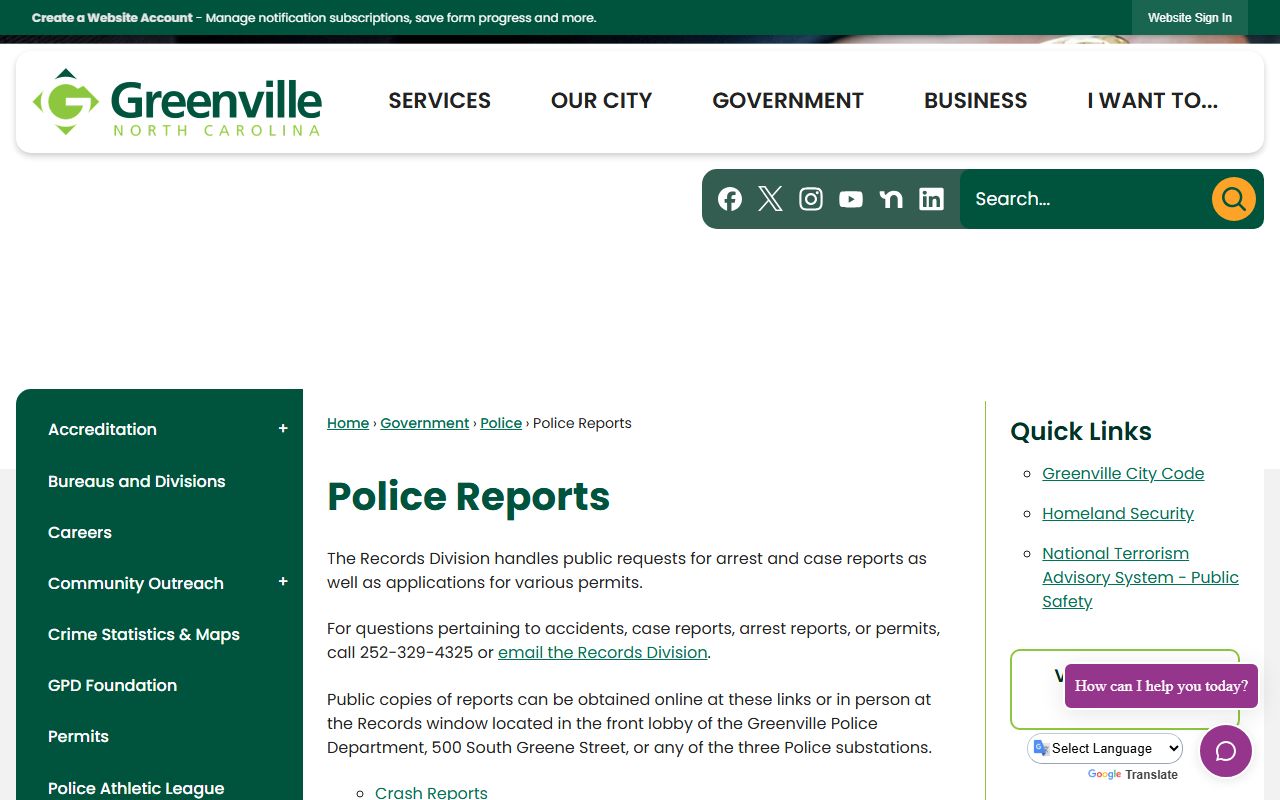
Task: Click the Website Sign In button
Action: (x=1190, y=18)
